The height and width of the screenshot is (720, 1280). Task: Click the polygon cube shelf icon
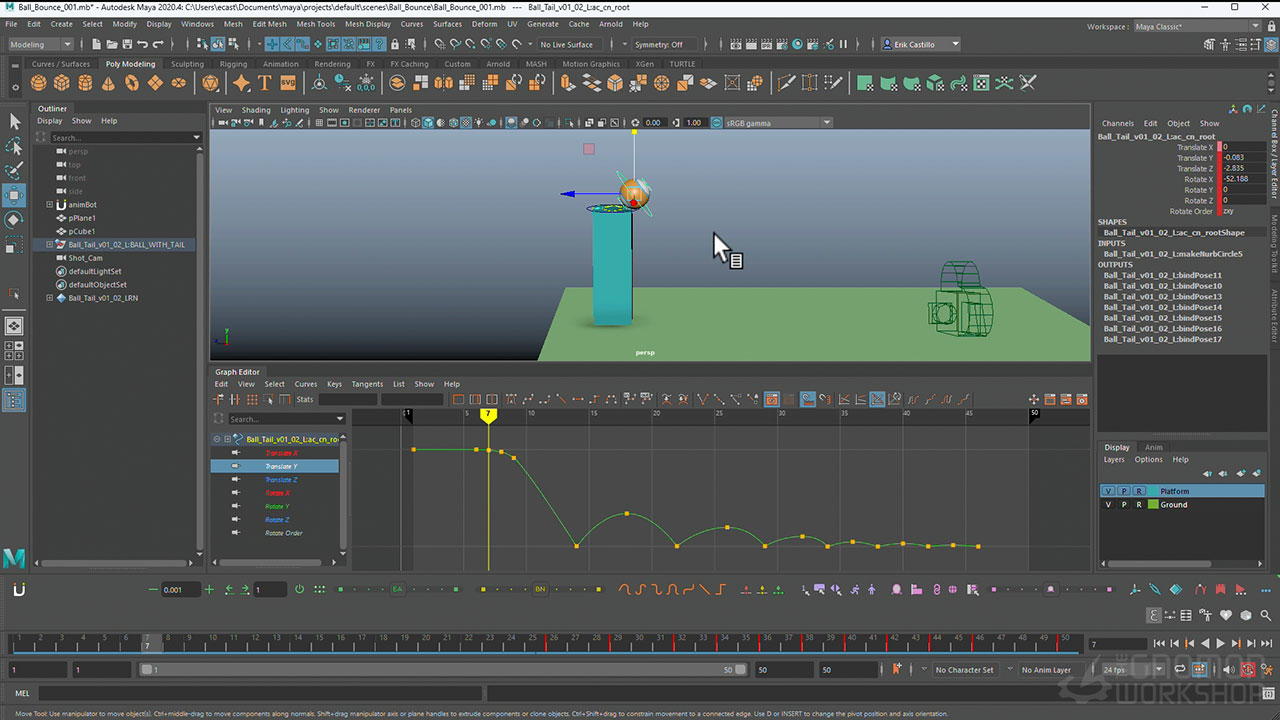coord(62,83)
